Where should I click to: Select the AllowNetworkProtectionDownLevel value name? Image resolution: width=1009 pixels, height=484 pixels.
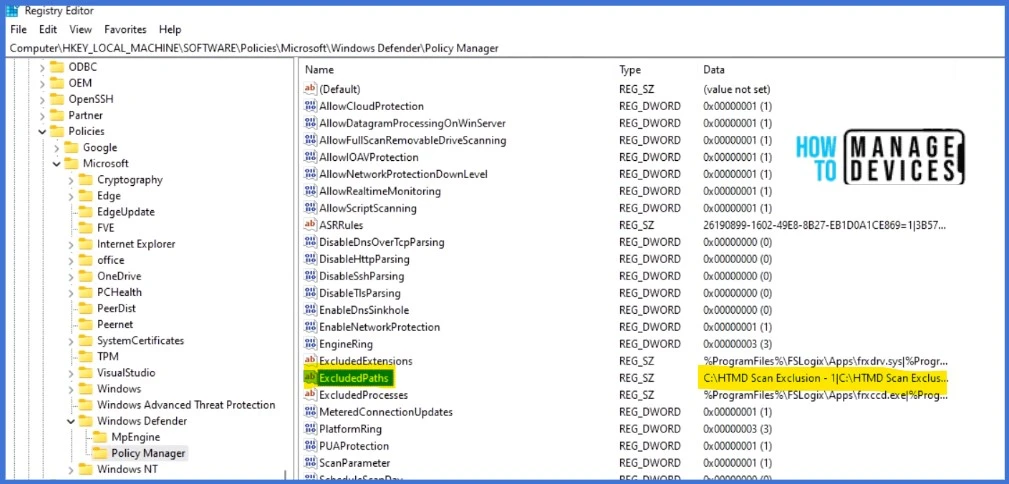pos(403,174)
